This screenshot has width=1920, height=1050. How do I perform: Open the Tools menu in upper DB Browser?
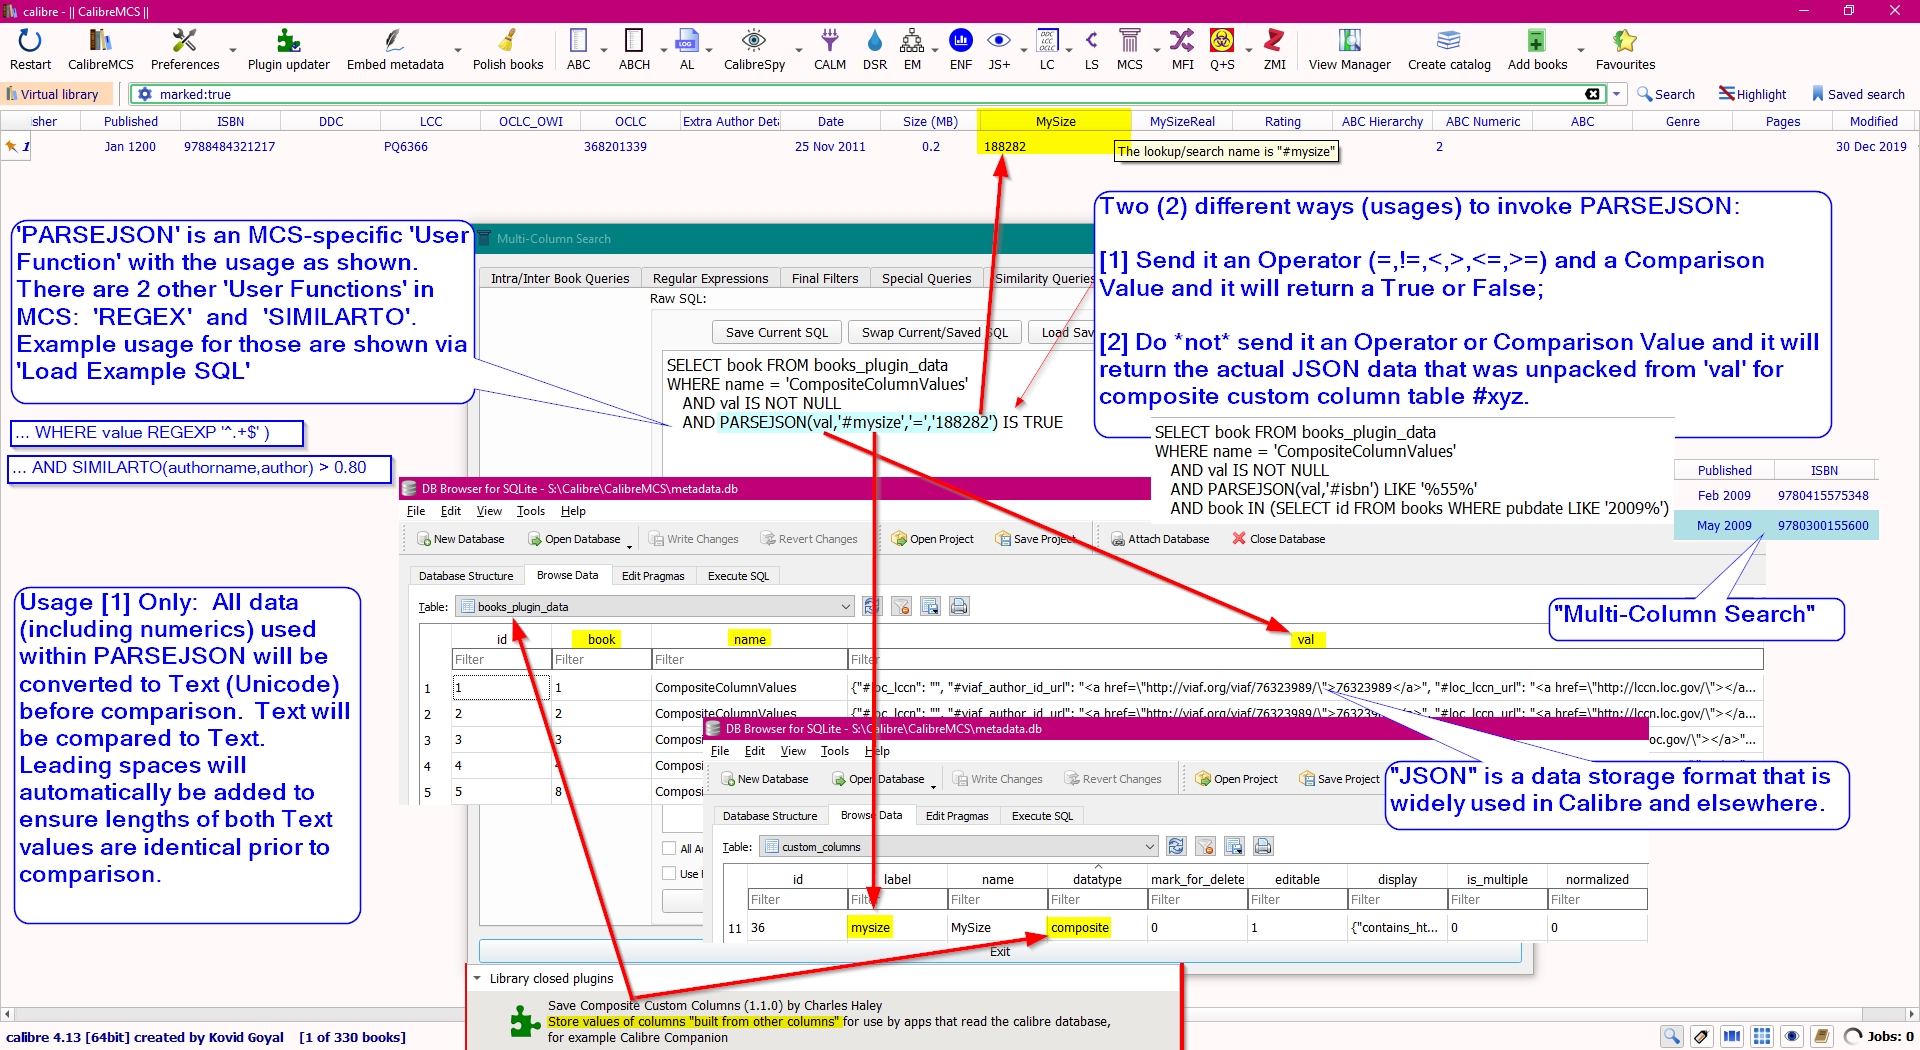point(531,511)
